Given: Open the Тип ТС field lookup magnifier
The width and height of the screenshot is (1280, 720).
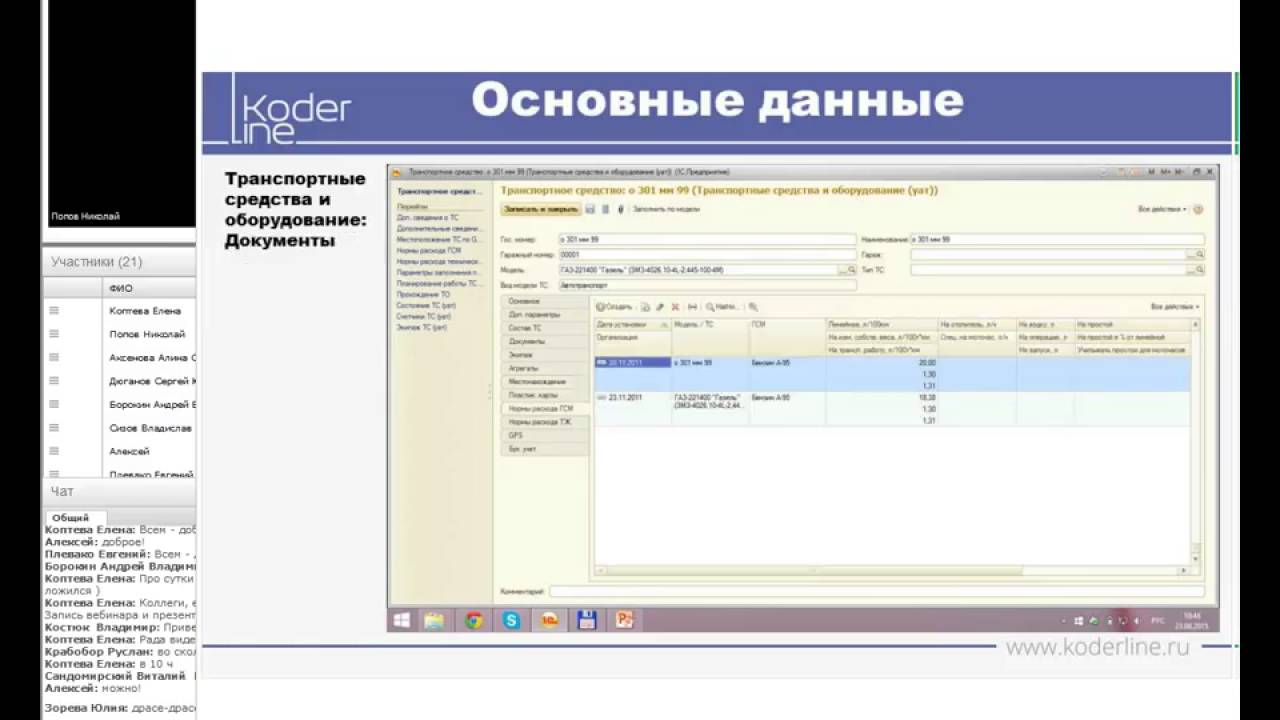Looking at the screenshot, I should (1200, 270).
